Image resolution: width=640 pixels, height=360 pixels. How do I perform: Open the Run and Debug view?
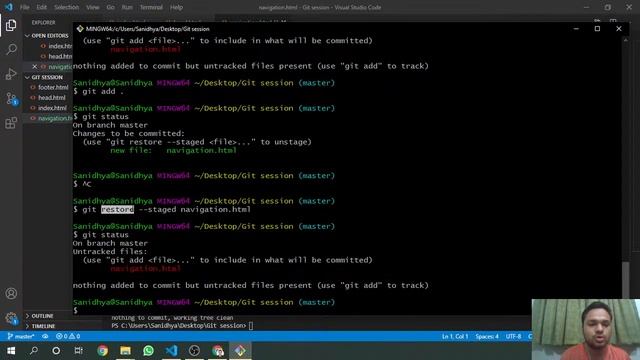11,74
